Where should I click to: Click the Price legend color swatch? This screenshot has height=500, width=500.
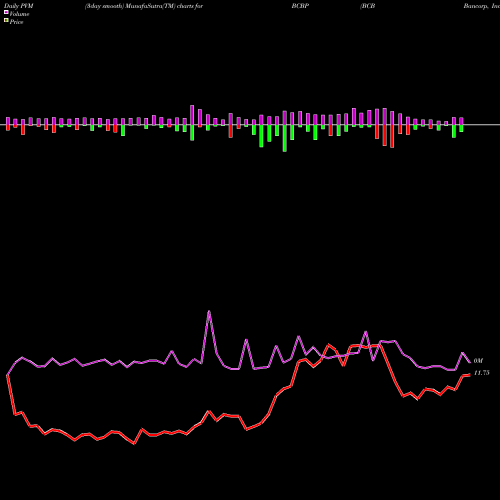point(6,21)
